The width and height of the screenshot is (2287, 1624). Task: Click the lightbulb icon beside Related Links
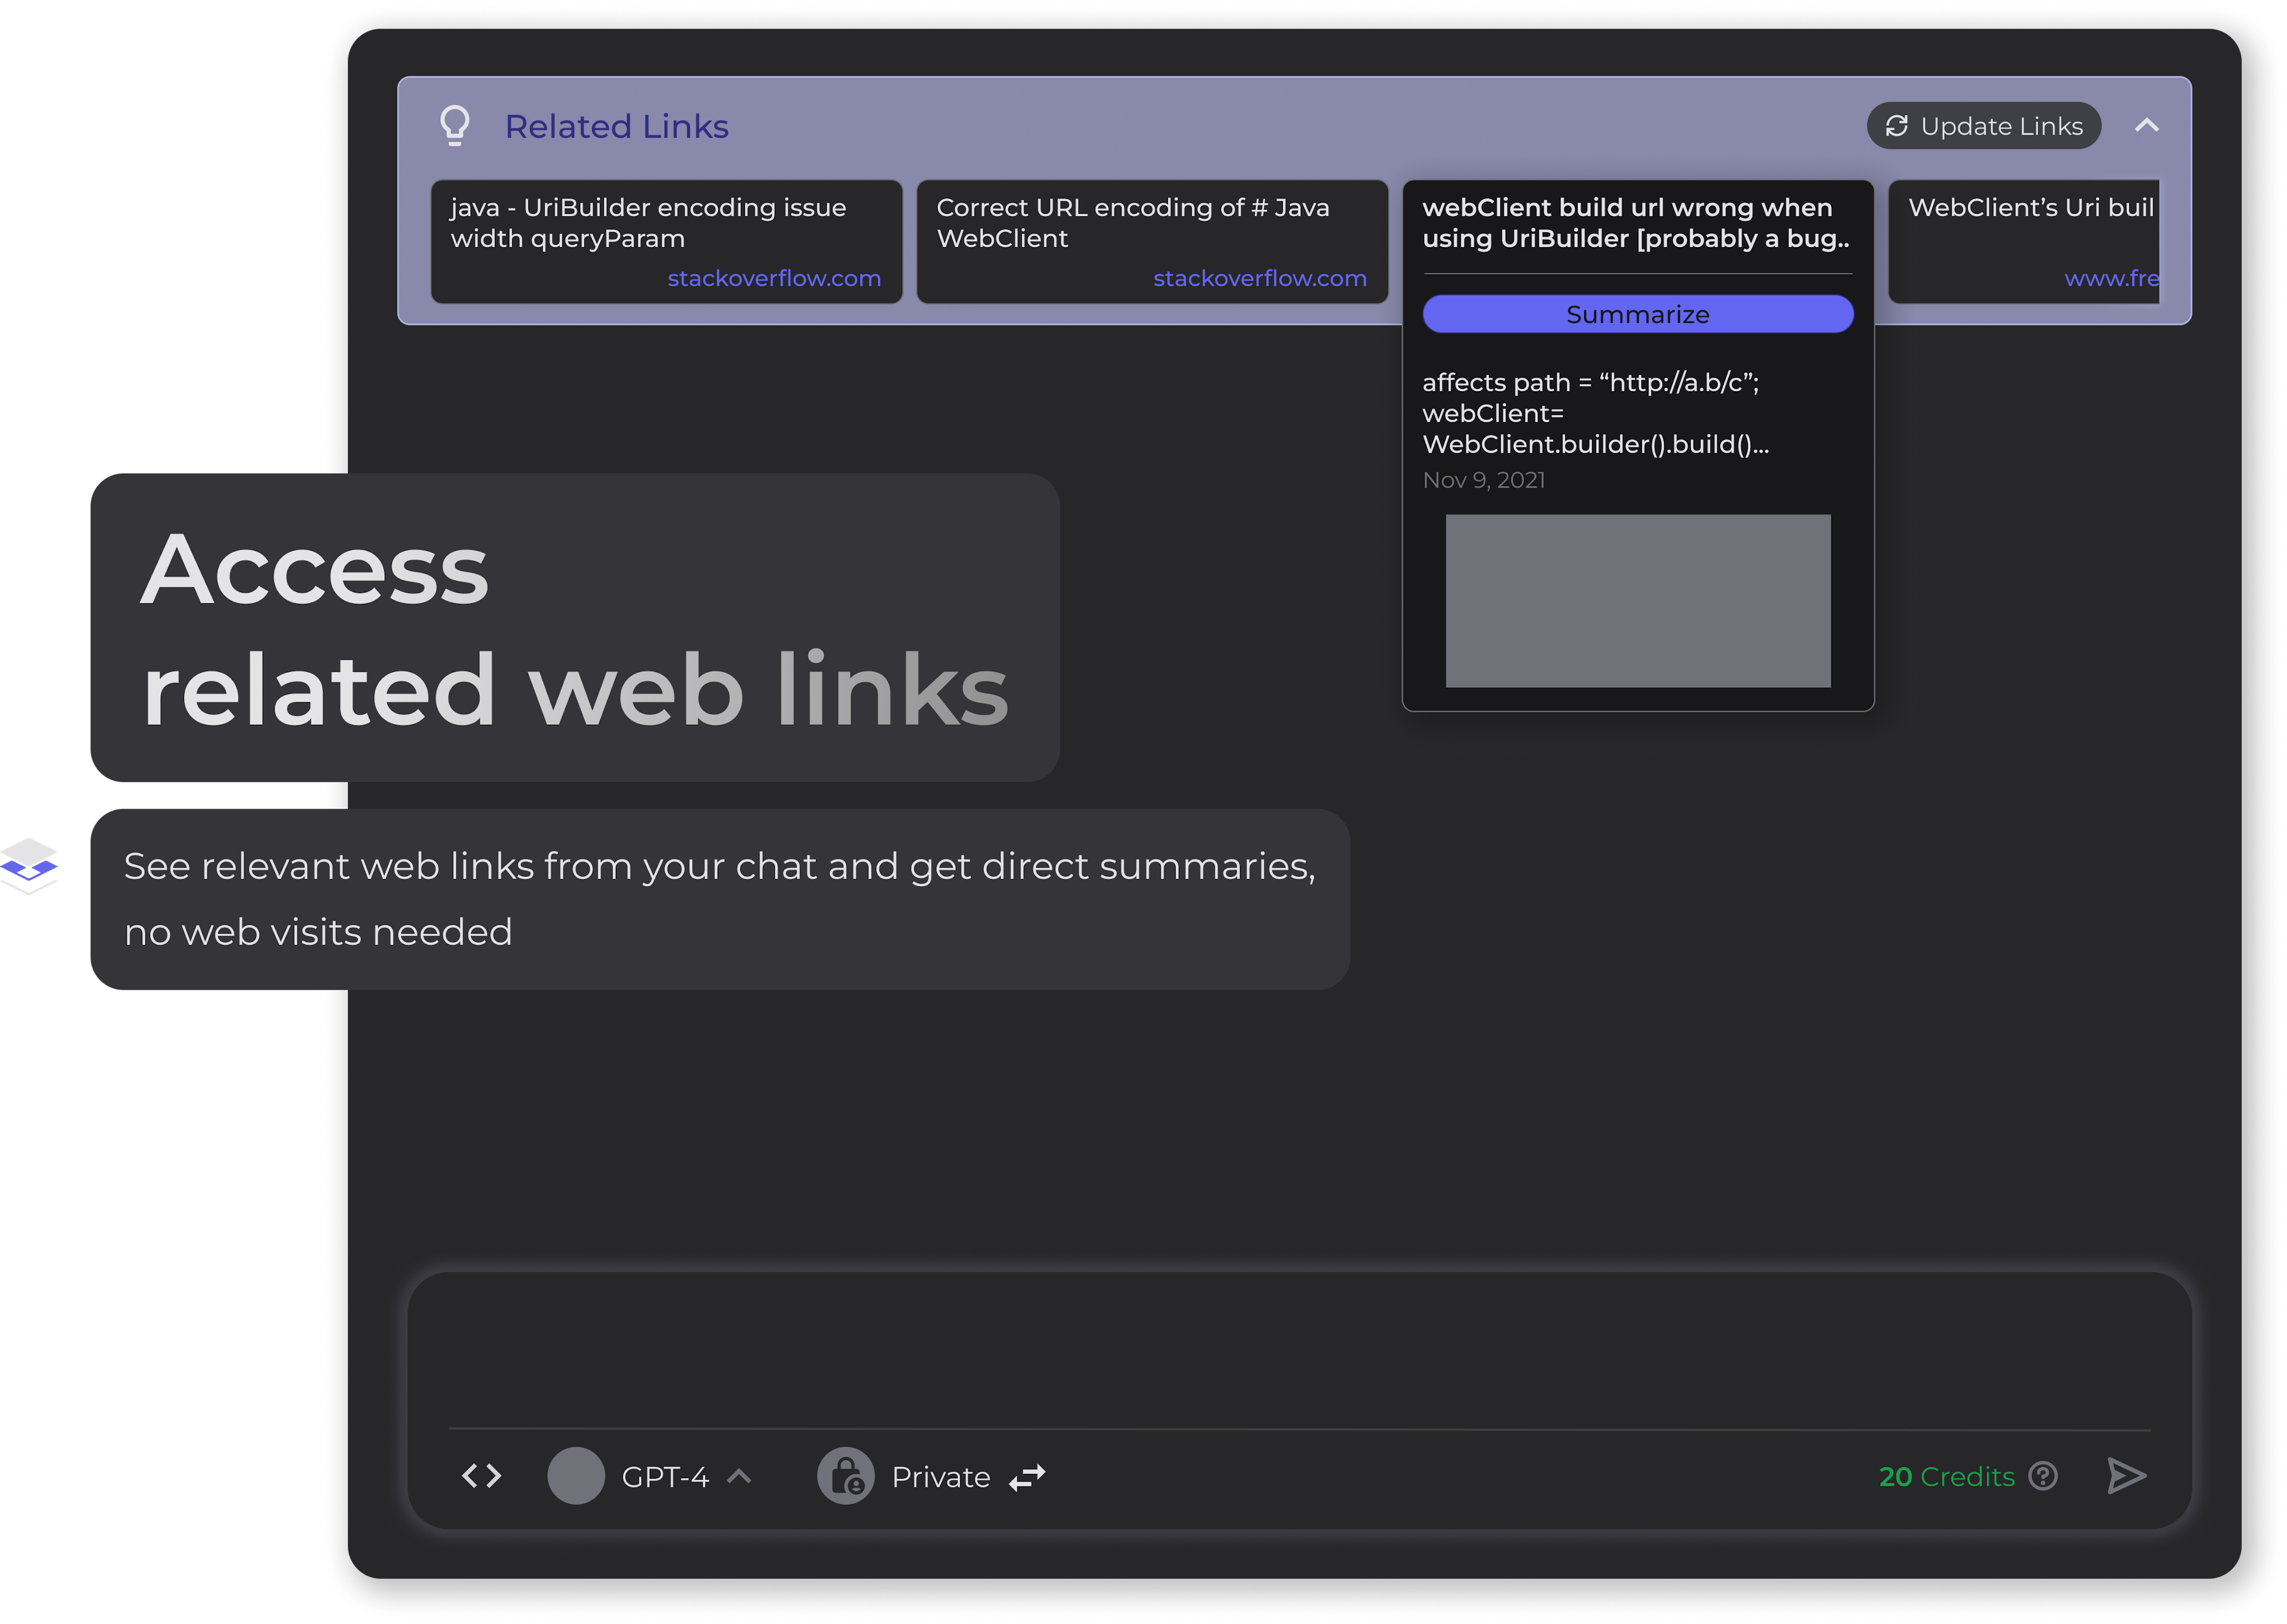(x=455, y=126)
